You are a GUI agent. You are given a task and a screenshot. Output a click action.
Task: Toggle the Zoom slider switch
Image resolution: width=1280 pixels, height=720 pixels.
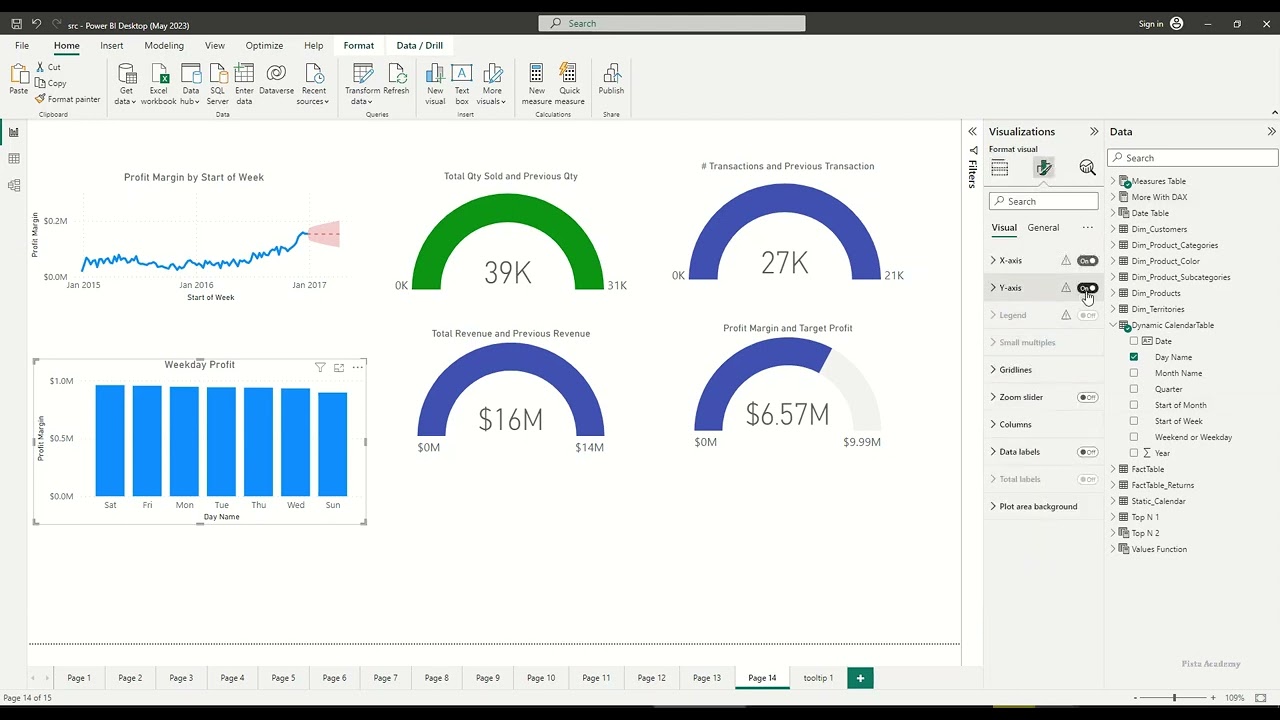point(1087,397)
